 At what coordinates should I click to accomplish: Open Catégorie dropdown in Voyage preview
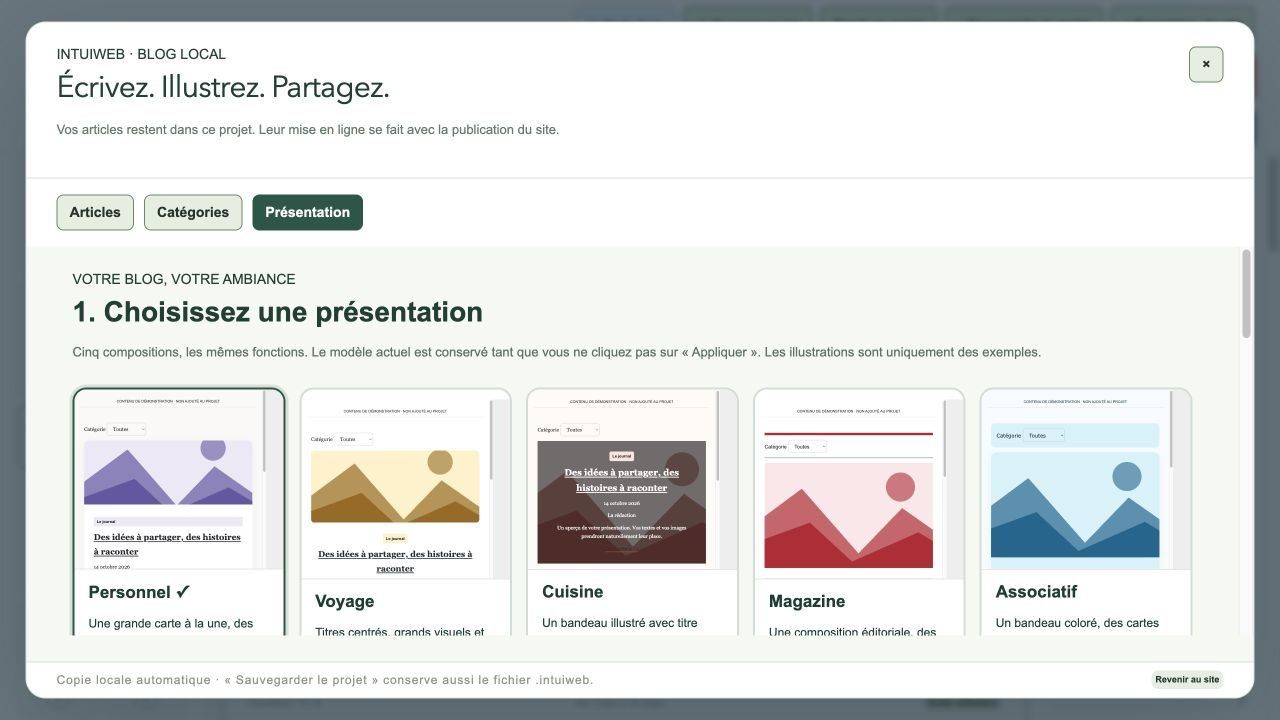coord(355,439)
